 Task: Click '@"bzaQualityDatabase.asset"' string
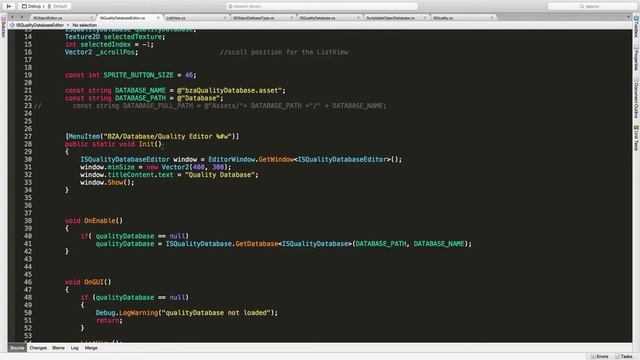coord(229,91)
